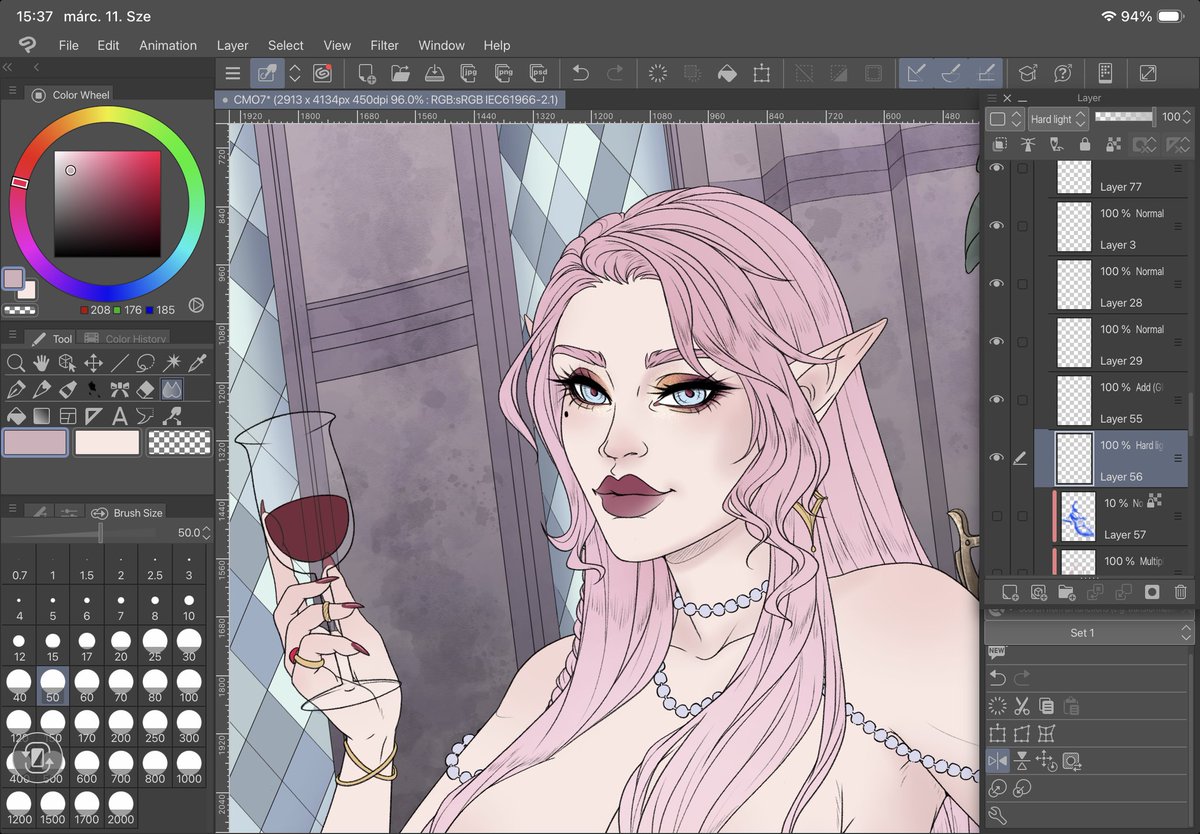The image size is (1200, 834).
Task: Select the Lasso selection tool
Action: [146, 363]
